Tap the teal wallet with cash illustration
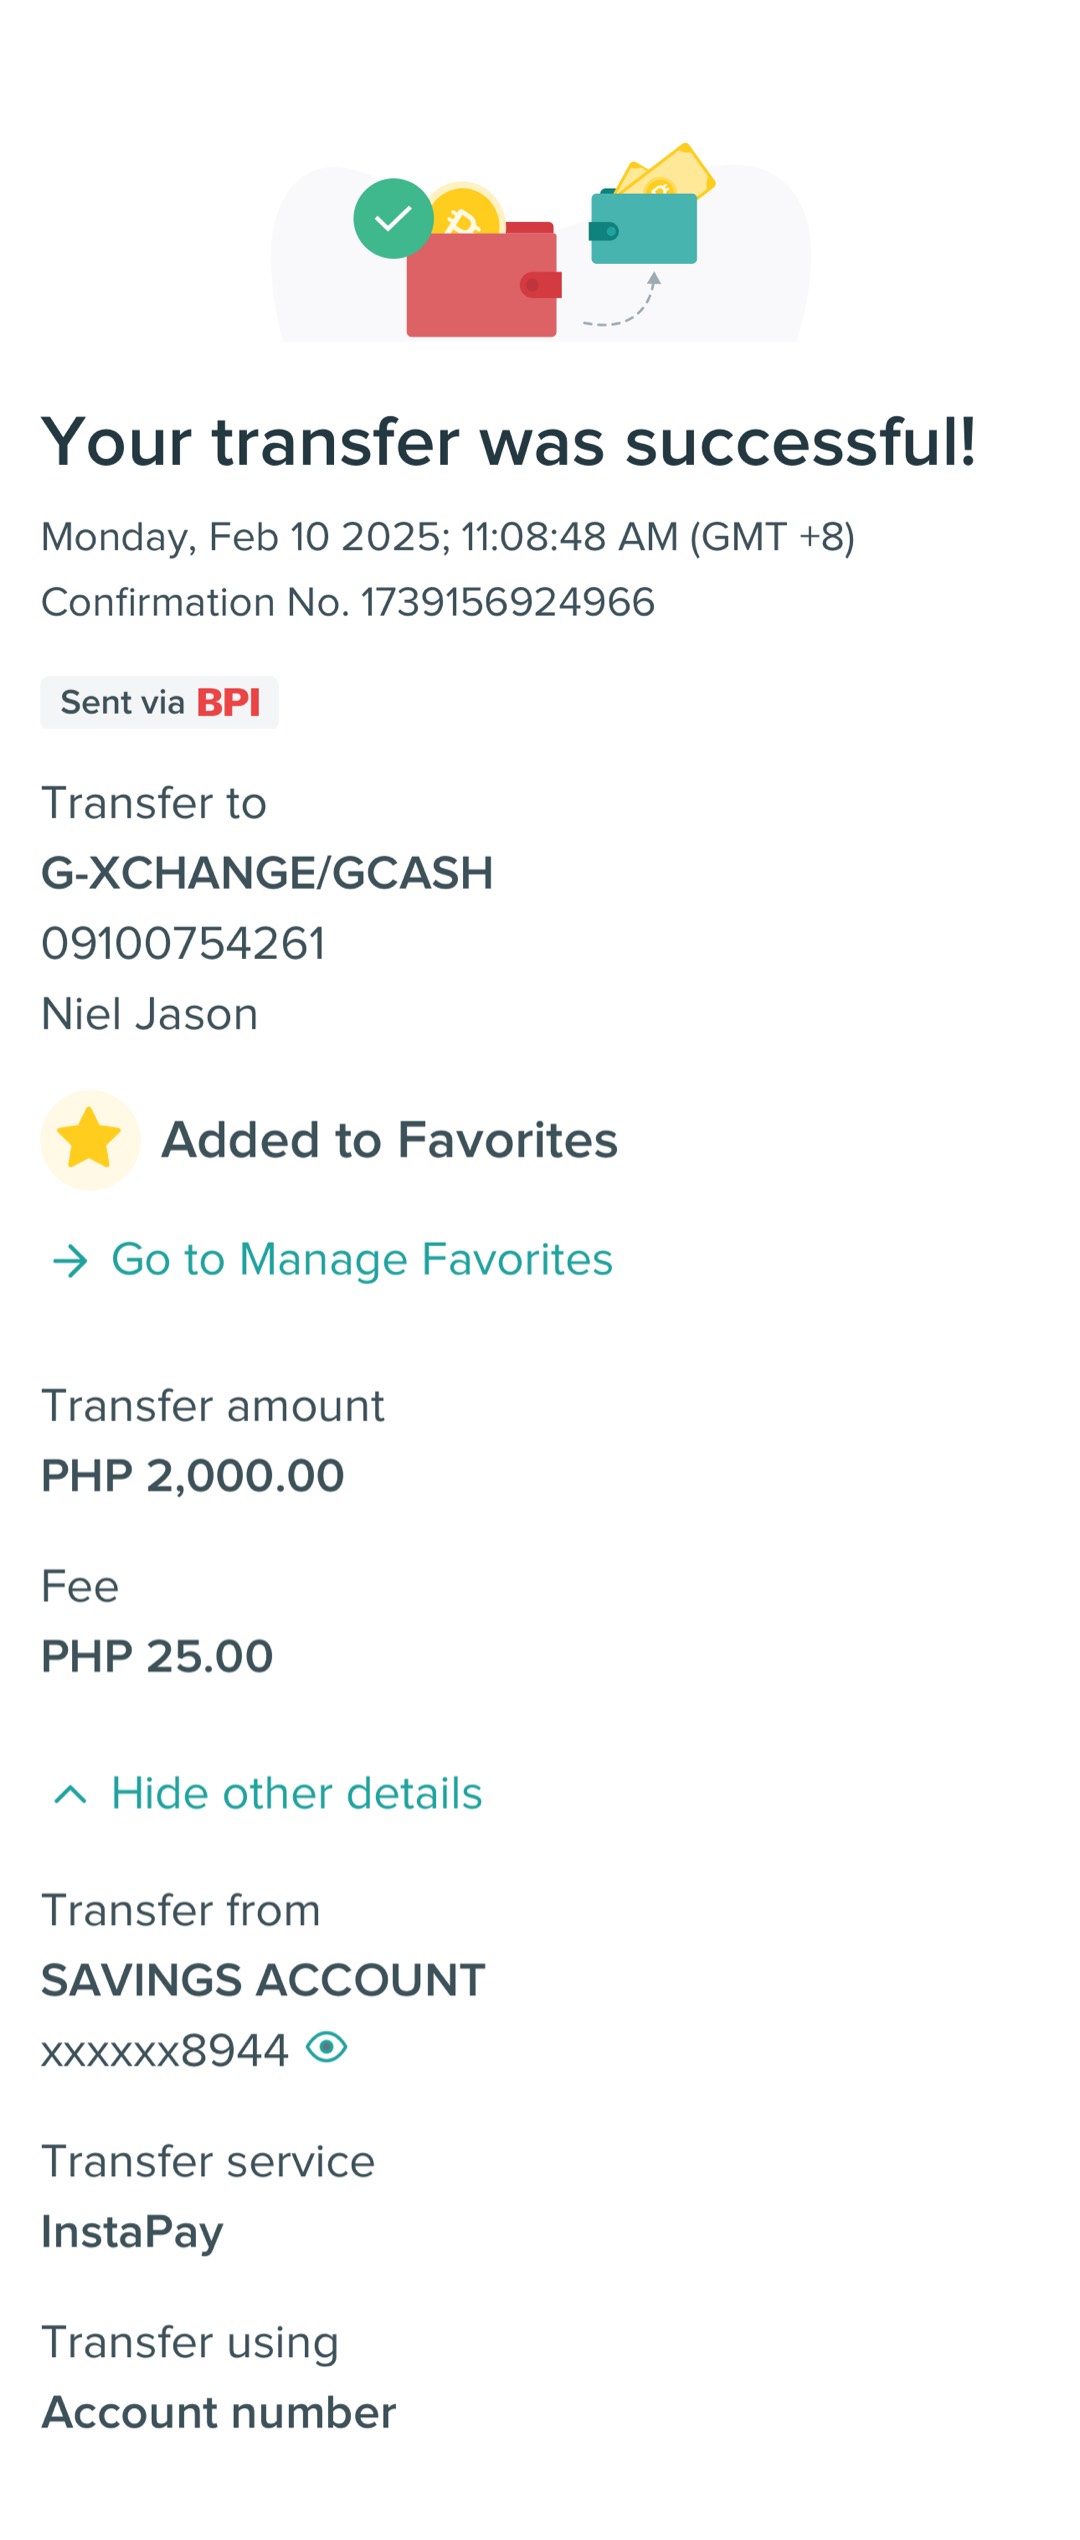The image size is (1080, 2540). [x=644, y=227]
